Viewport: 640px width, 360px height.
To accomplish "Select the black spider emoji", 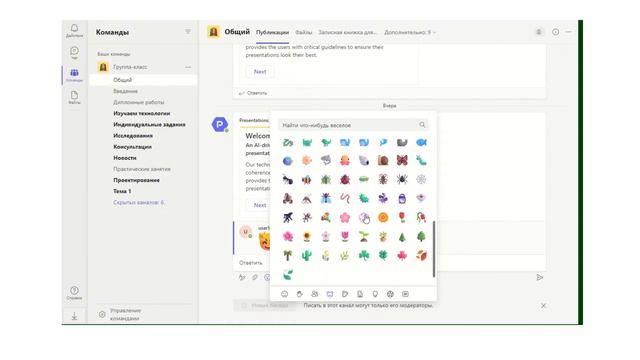I will (402, 179).
